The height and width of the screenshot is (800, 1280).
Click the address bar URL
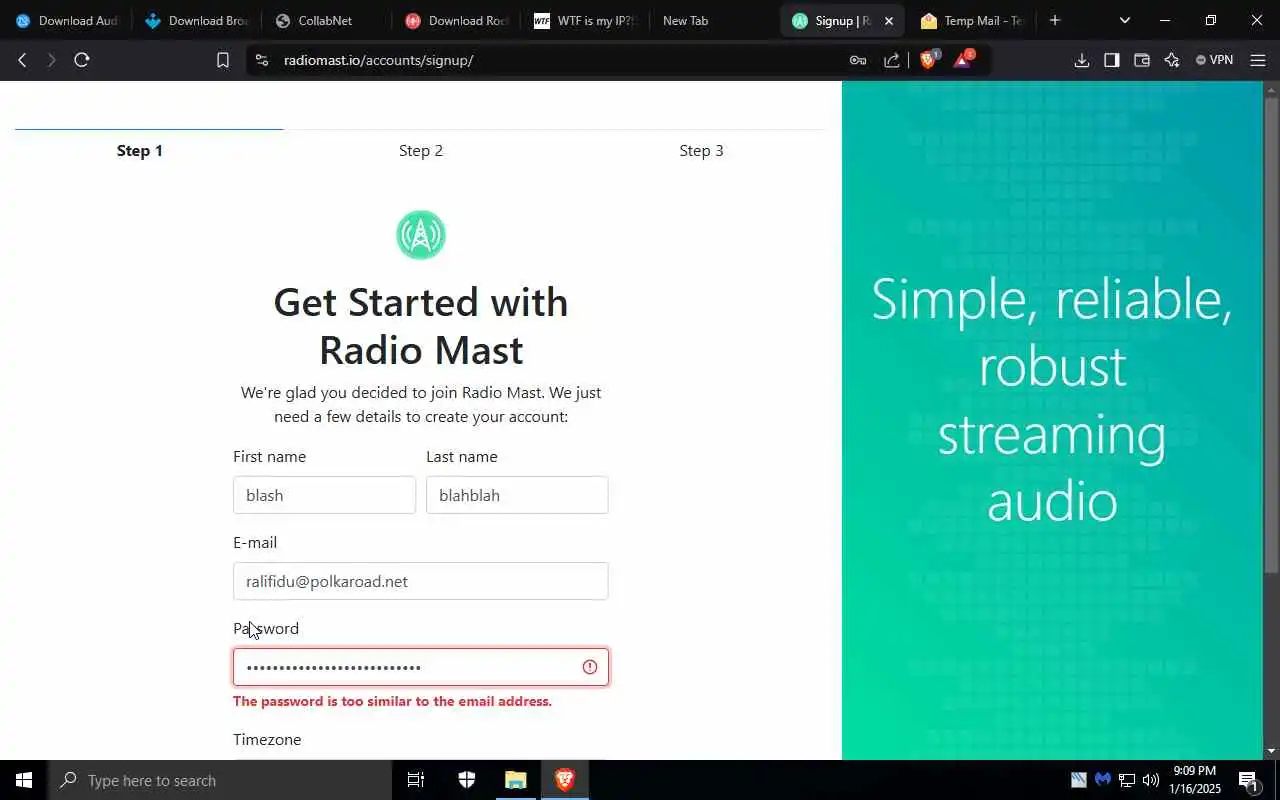[x=378, y=60]
